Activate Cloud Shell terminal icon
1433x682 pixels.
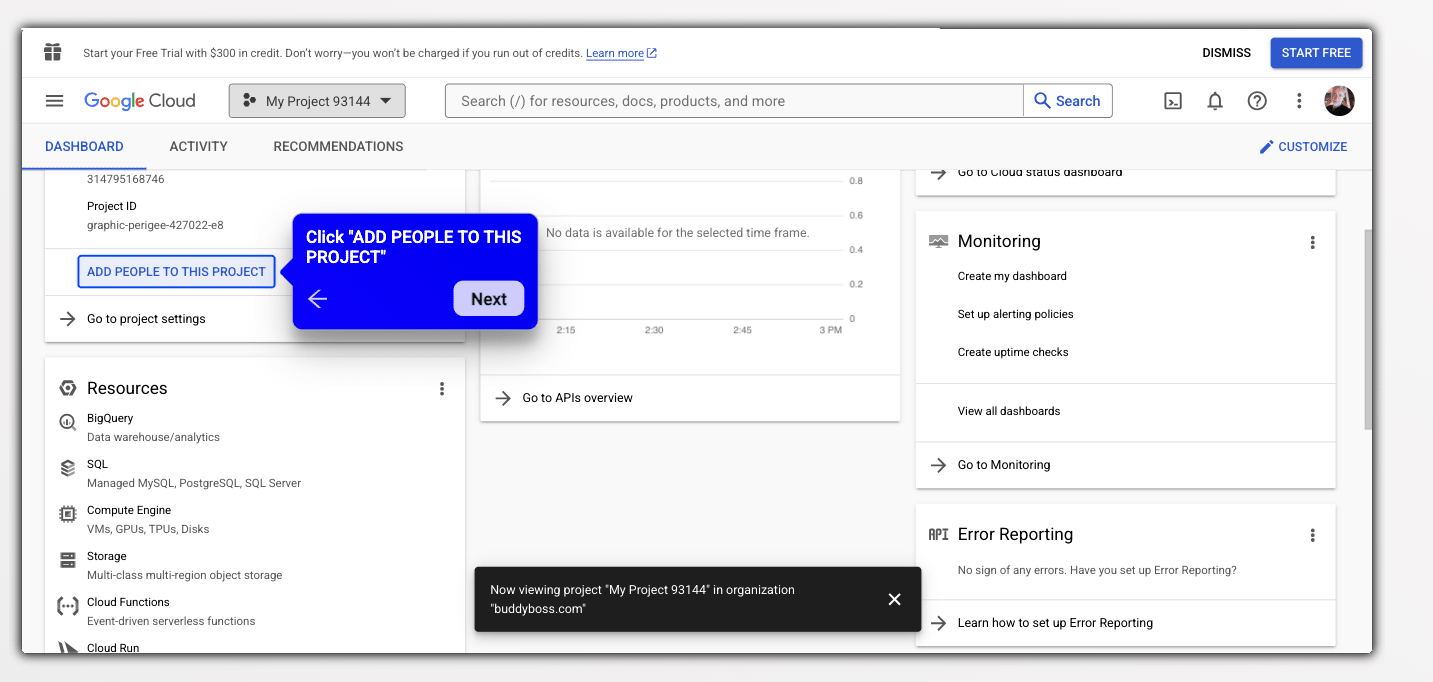[1173, 101]
